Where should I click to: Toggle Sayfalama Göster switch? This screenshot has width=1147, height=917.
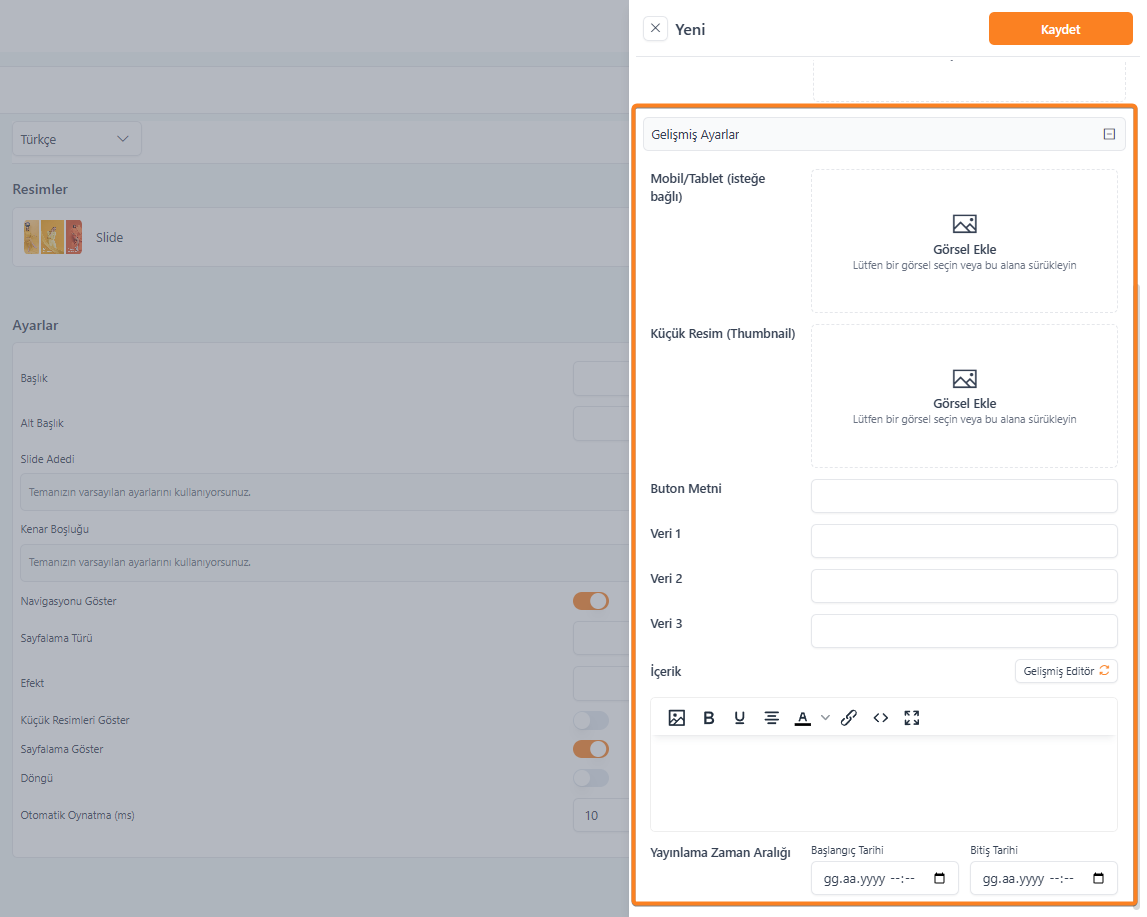pos(591,749)
